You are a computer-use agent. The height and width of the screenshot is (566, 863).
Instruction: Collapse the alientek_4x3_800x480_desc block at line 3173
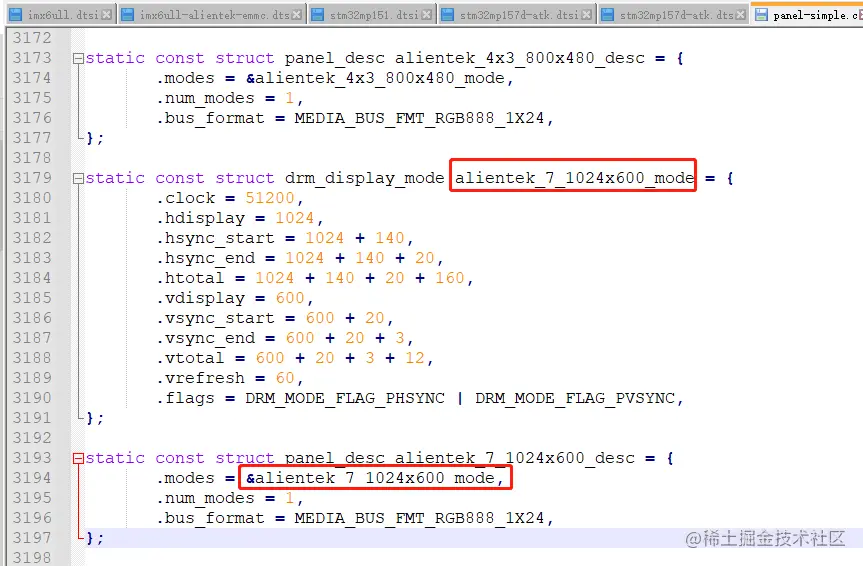point(78,58)
